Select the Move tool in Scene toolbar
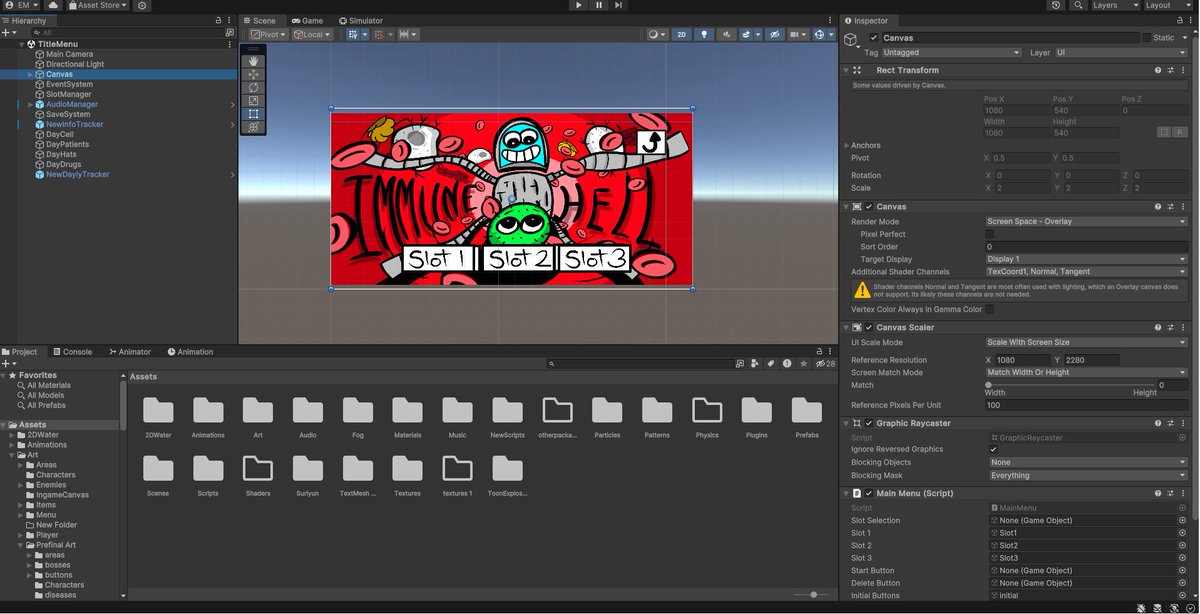The height and width of the screenshot is (614, 1200). coord(253,74)
